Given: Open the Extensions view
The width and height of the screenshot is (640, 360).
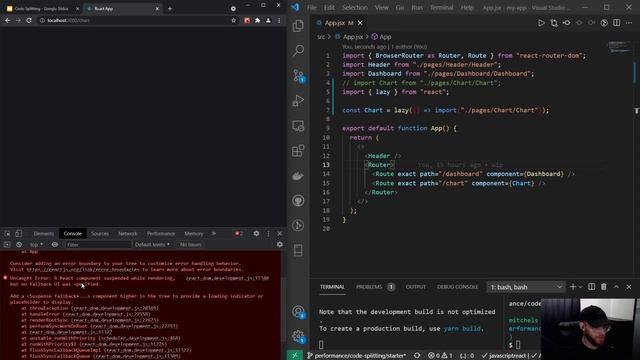Looking at the screenshot, I should click(298, 151).
